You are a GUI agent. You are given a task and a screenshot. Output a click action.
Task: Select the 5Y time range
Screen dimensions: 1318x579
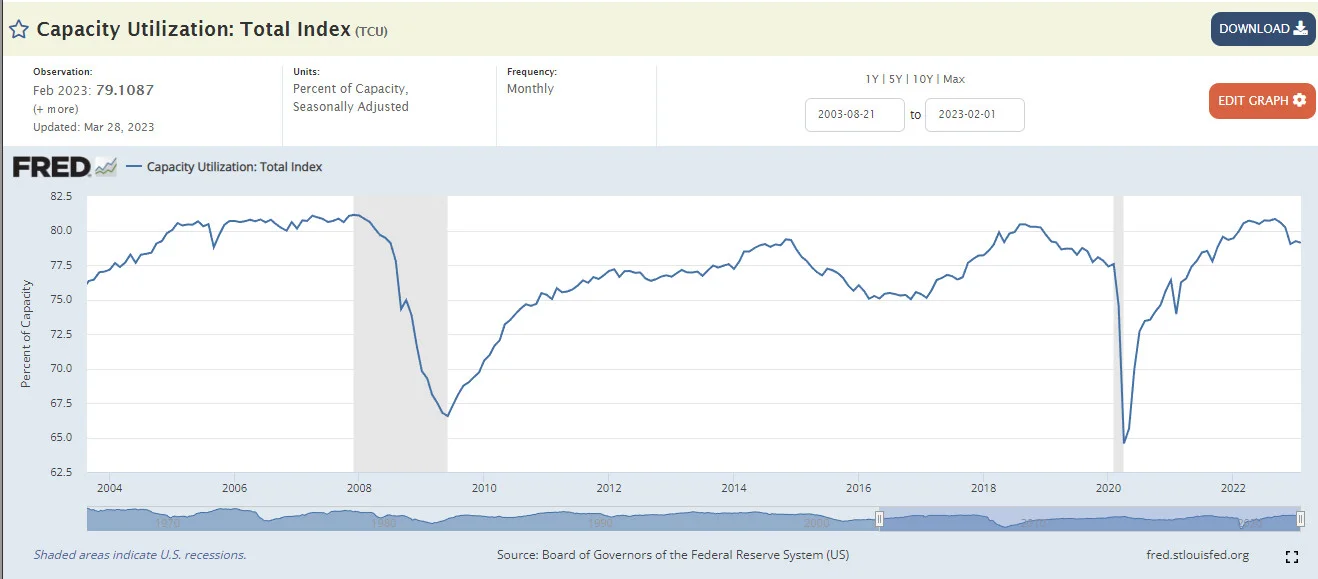pyautogui.click(x=897, y=79)
